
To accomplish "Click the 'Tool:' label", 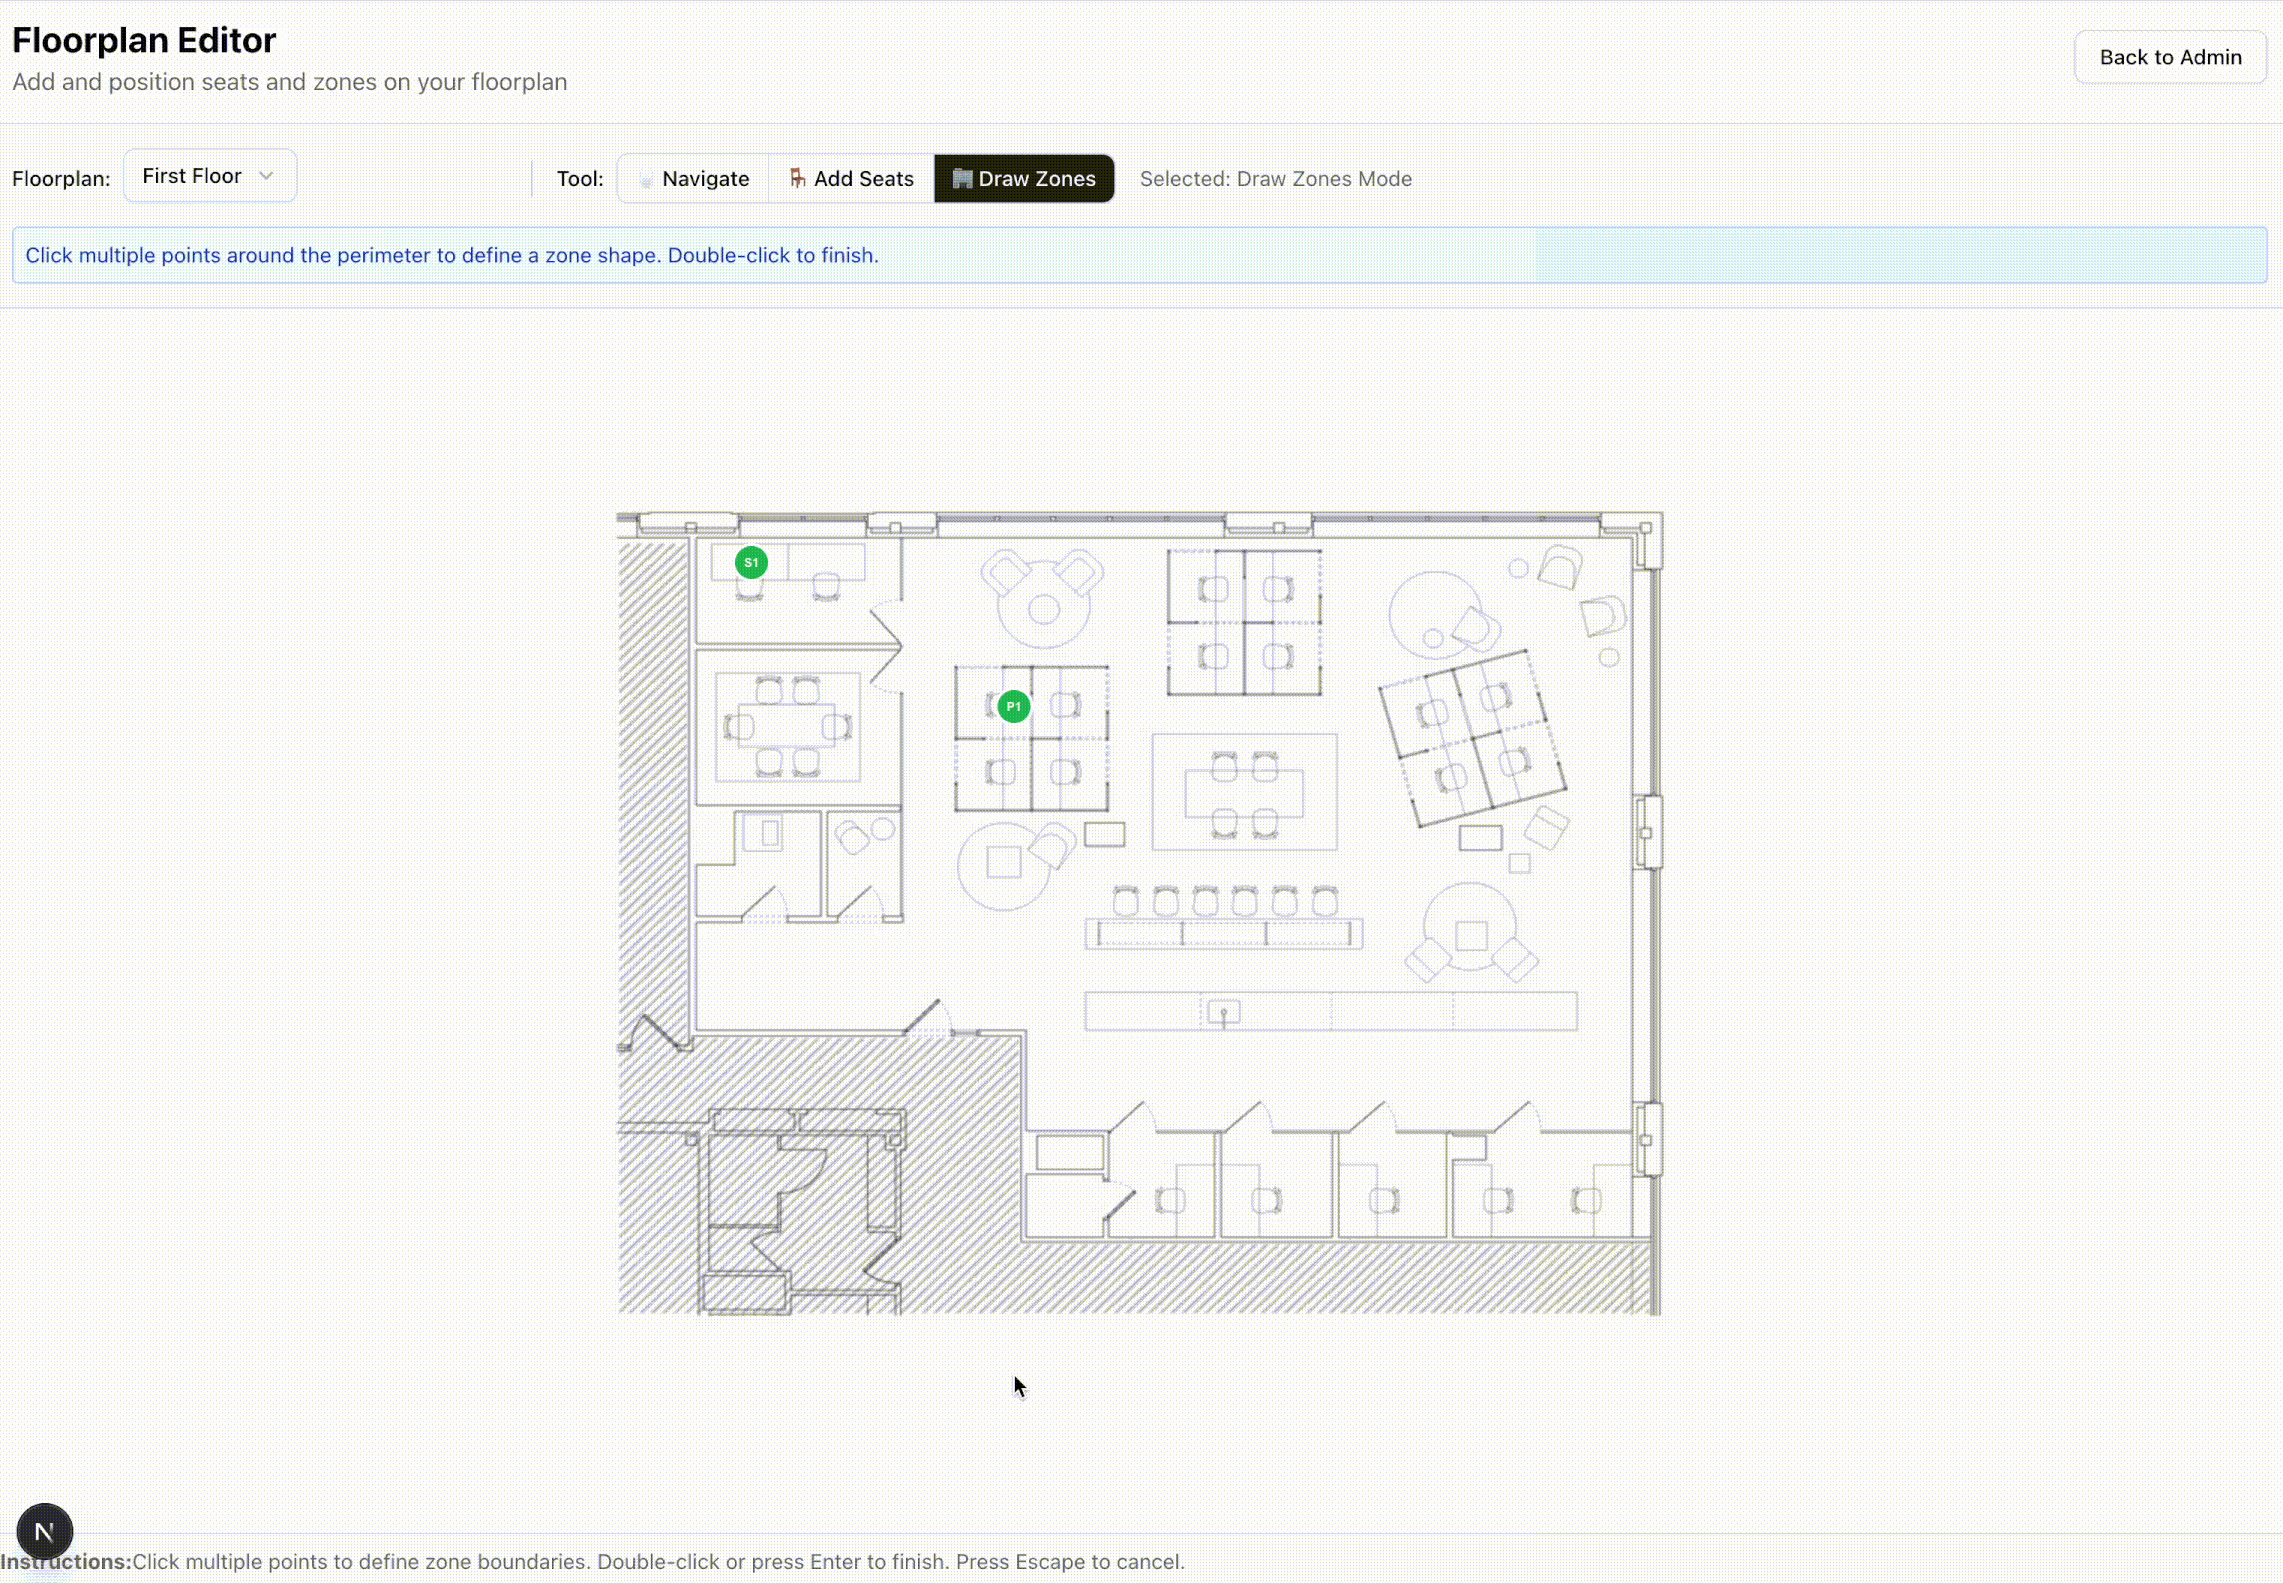I will [580, 179].
